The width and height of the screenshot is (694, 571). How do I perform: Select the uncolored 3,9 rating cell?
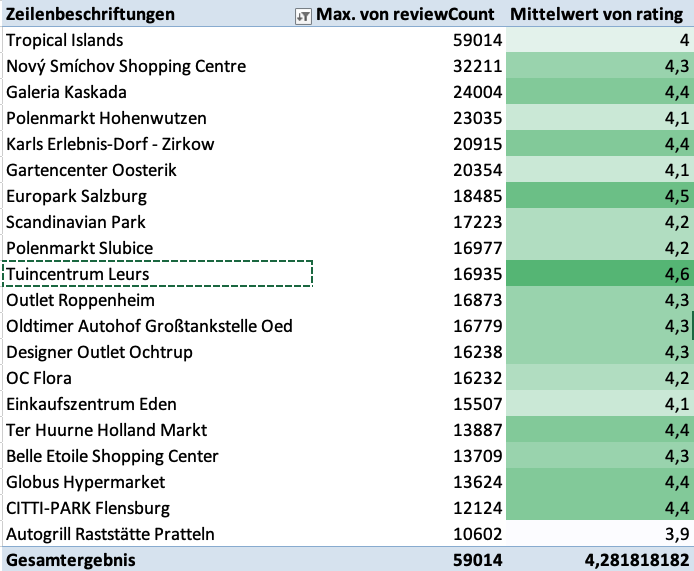click(600, 534)
